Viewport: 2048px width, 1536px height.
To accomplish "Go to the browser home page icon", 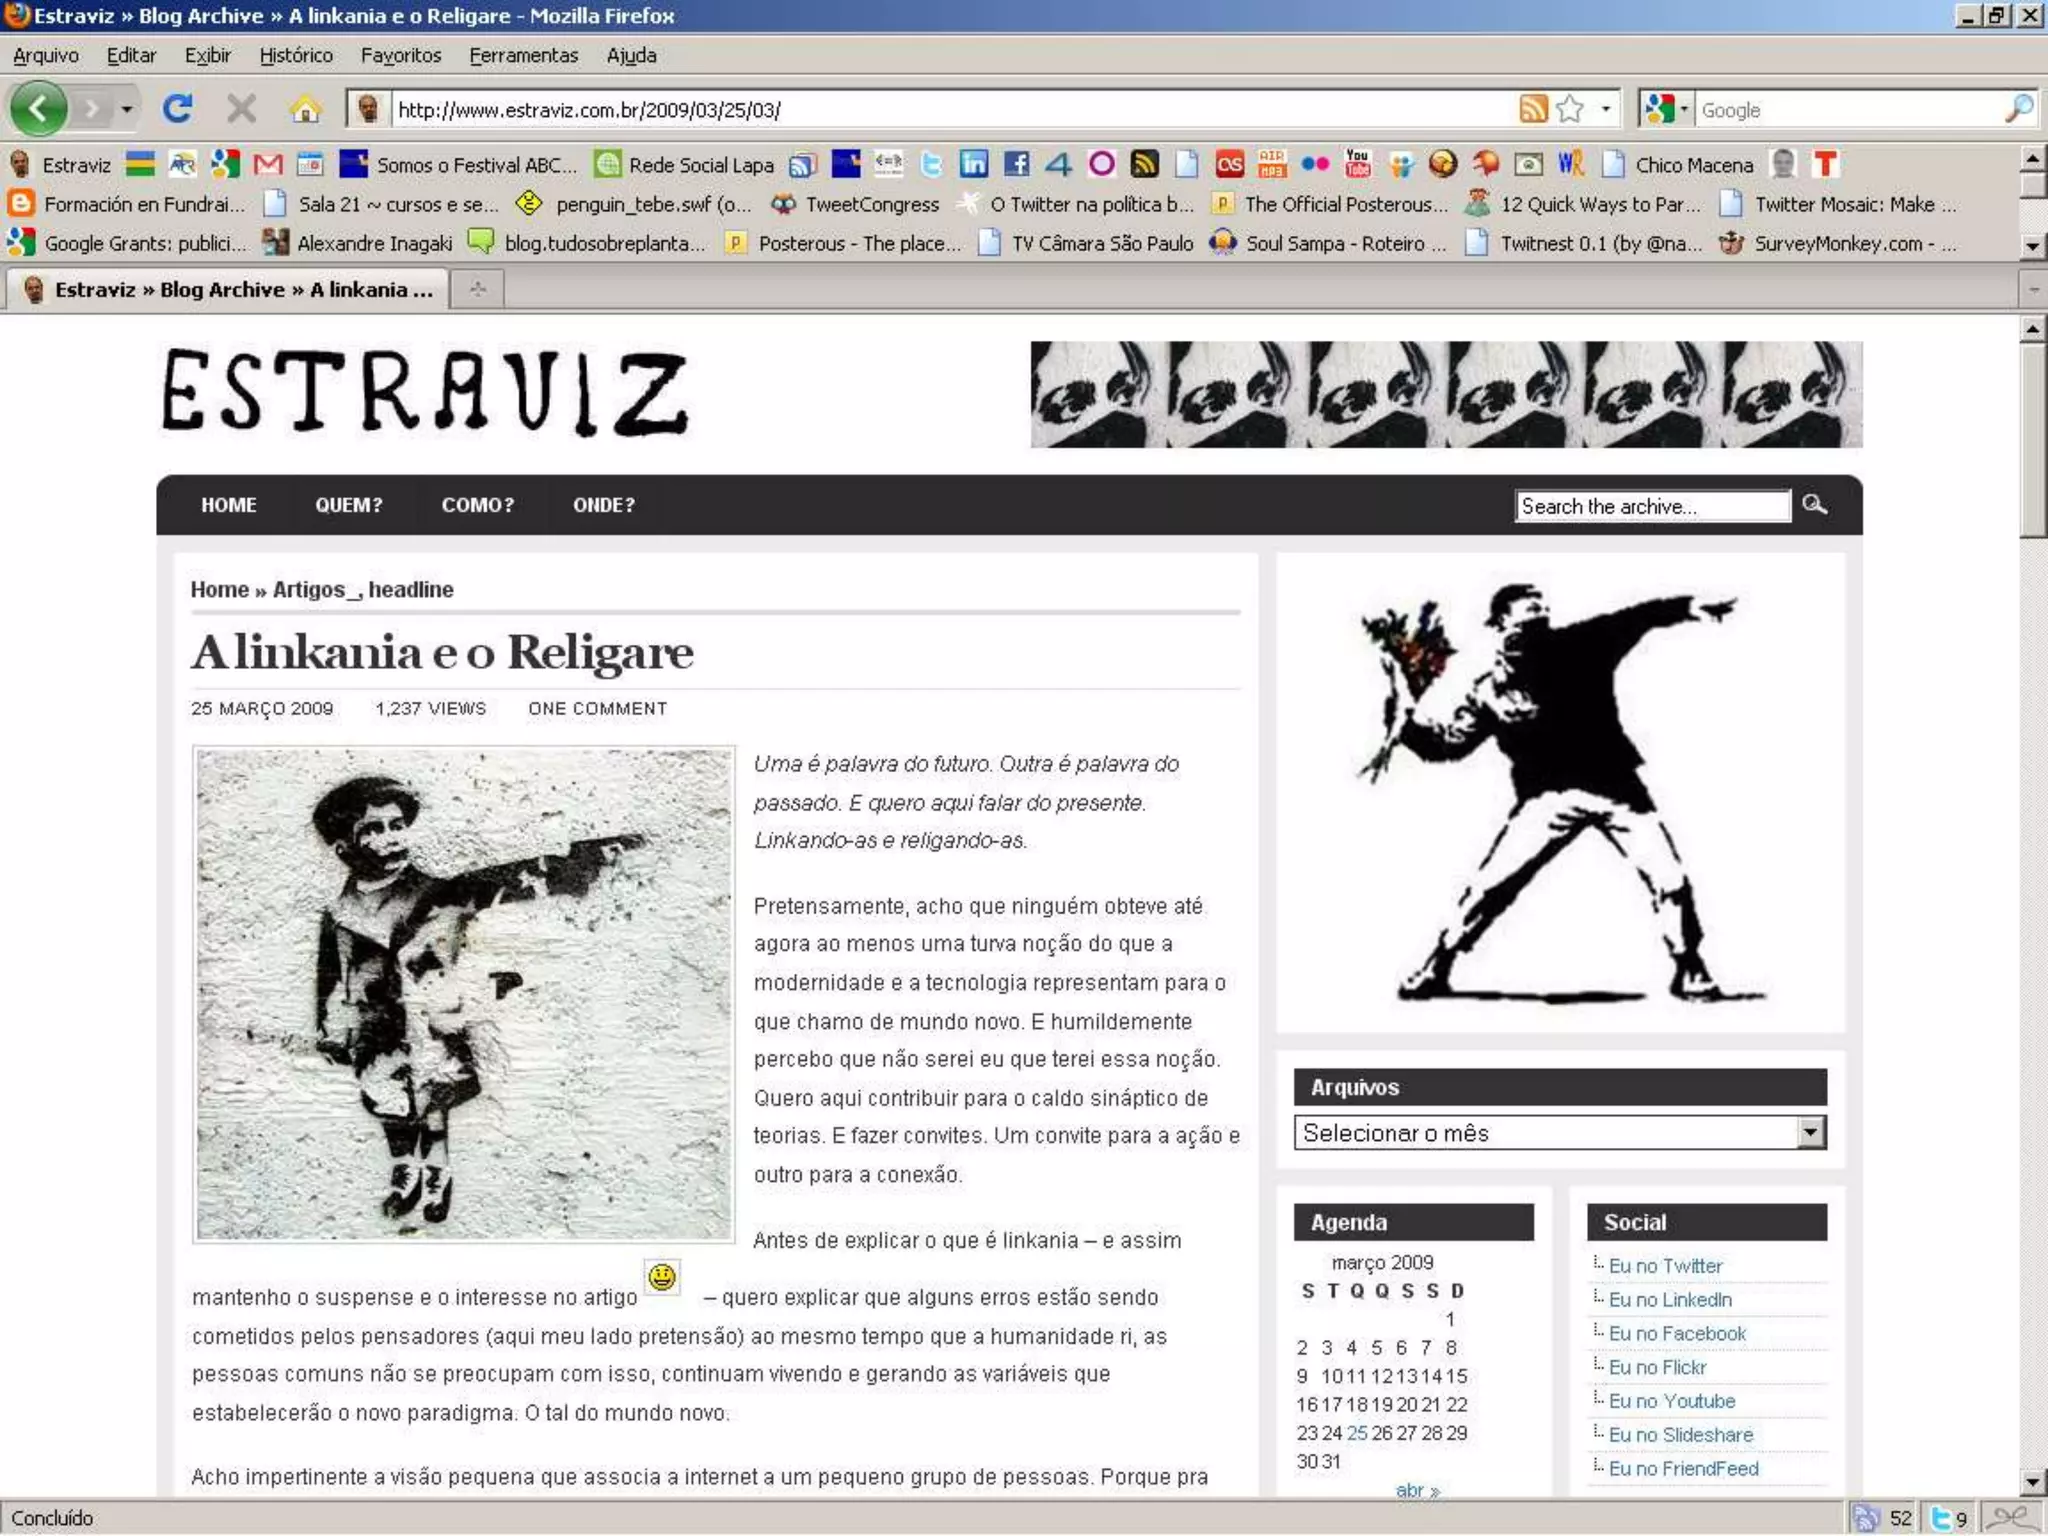I will click(305, 108).
